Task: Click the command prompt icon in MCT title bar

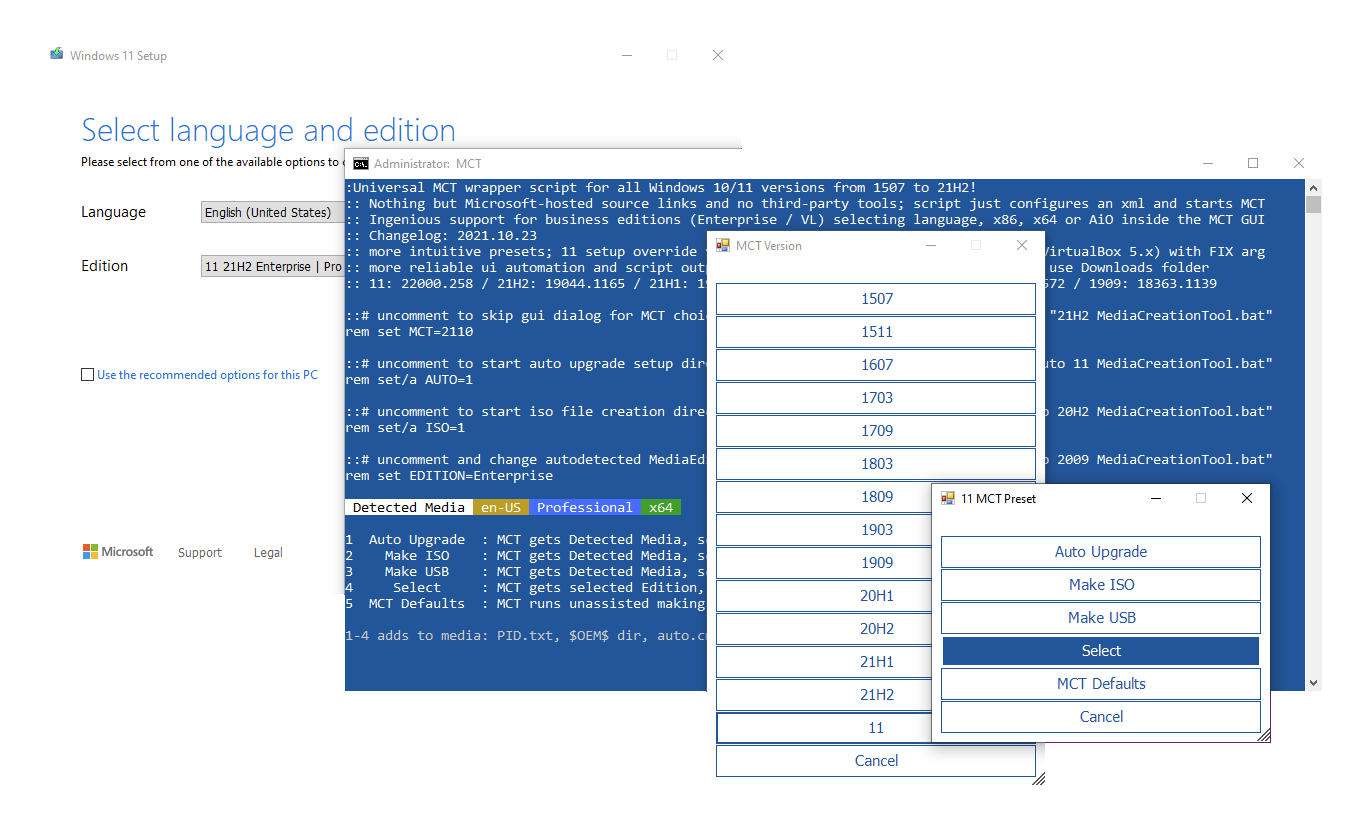Action: pos(360,162)
